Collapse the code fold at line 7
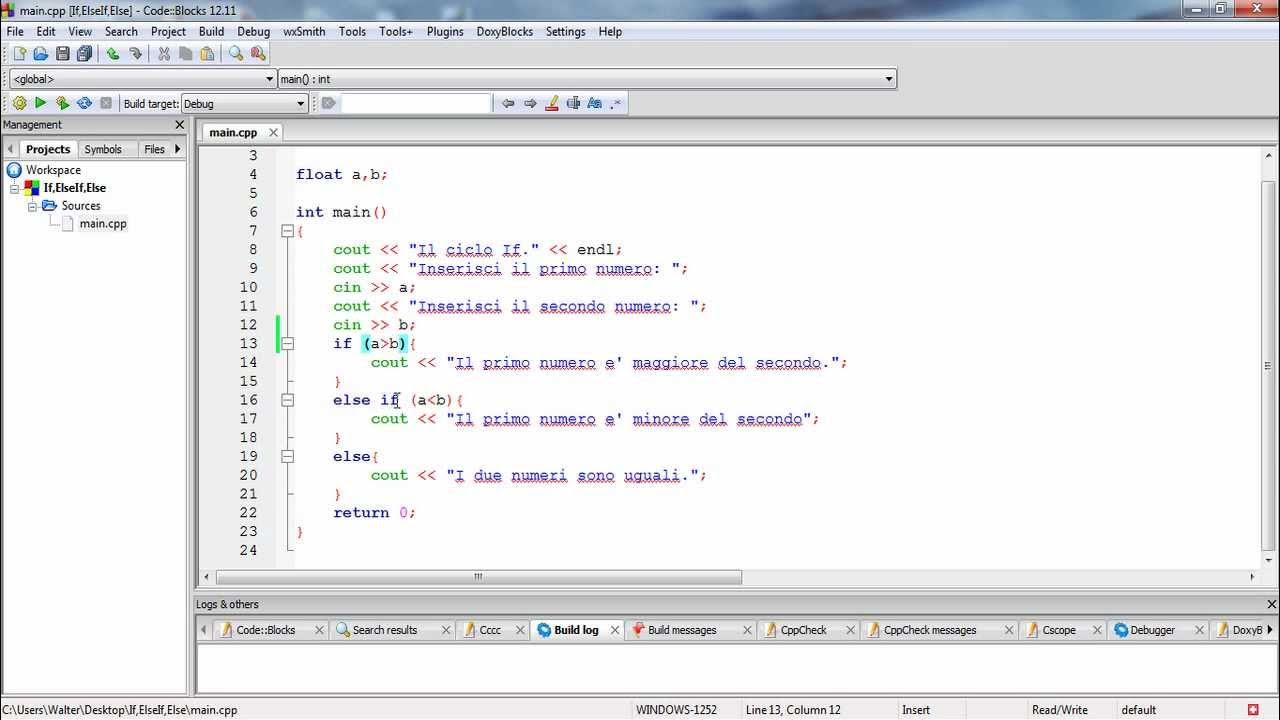The width and height of the screenshot is (1280, 720). pos(287,231)
